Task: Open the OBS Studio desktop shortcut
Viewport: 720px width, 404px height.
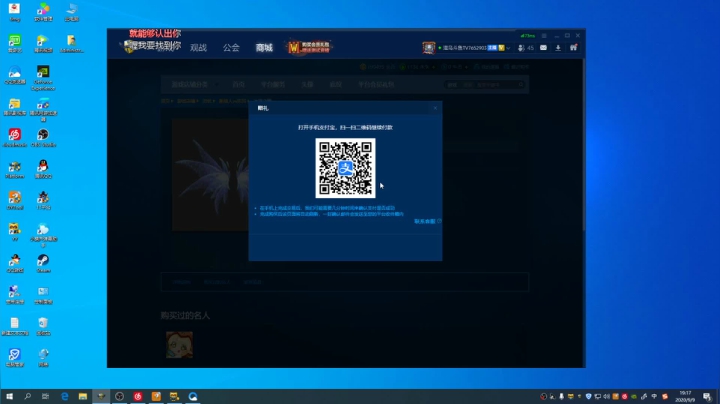Action: tap(43, 137)
